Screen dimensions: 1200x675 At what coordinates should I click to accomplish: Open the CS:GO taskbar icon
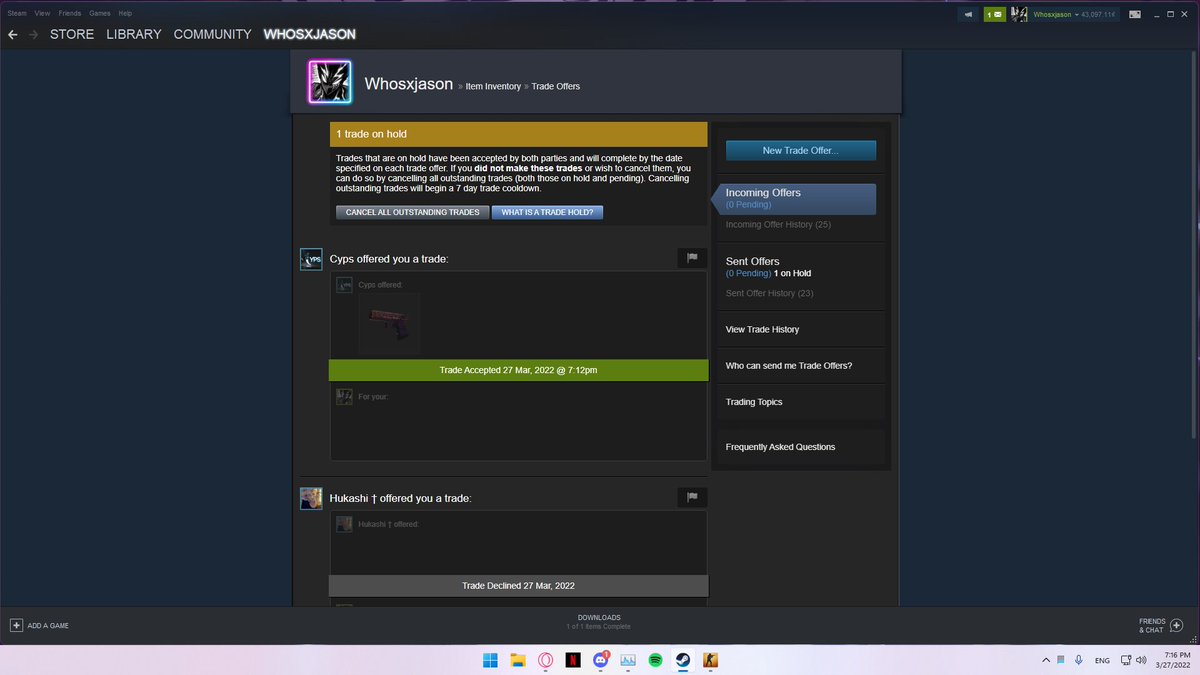(x=709, y=660)
